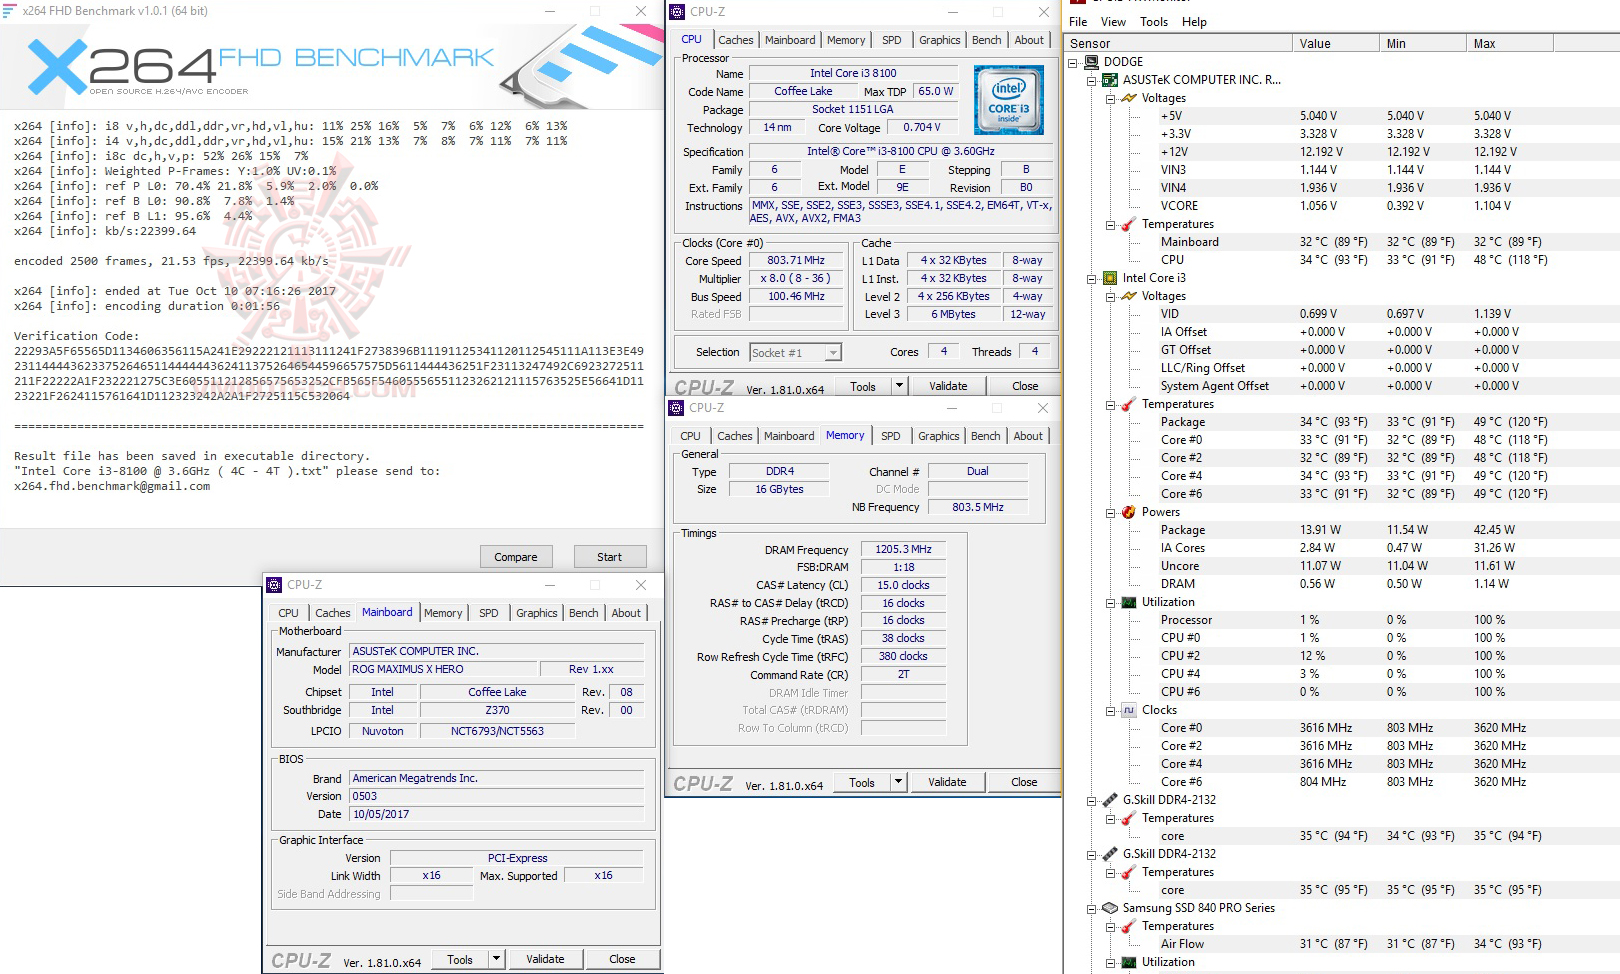Select the Samsung SSD 840 PRO drive icon
Image resolution: width=1620 pixels, height=974 pixels.
pos(1110,908)
